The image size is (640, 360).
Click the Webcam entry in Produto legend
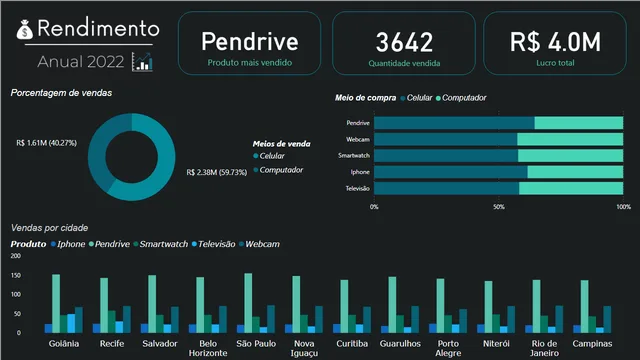[x=260, y=244]
